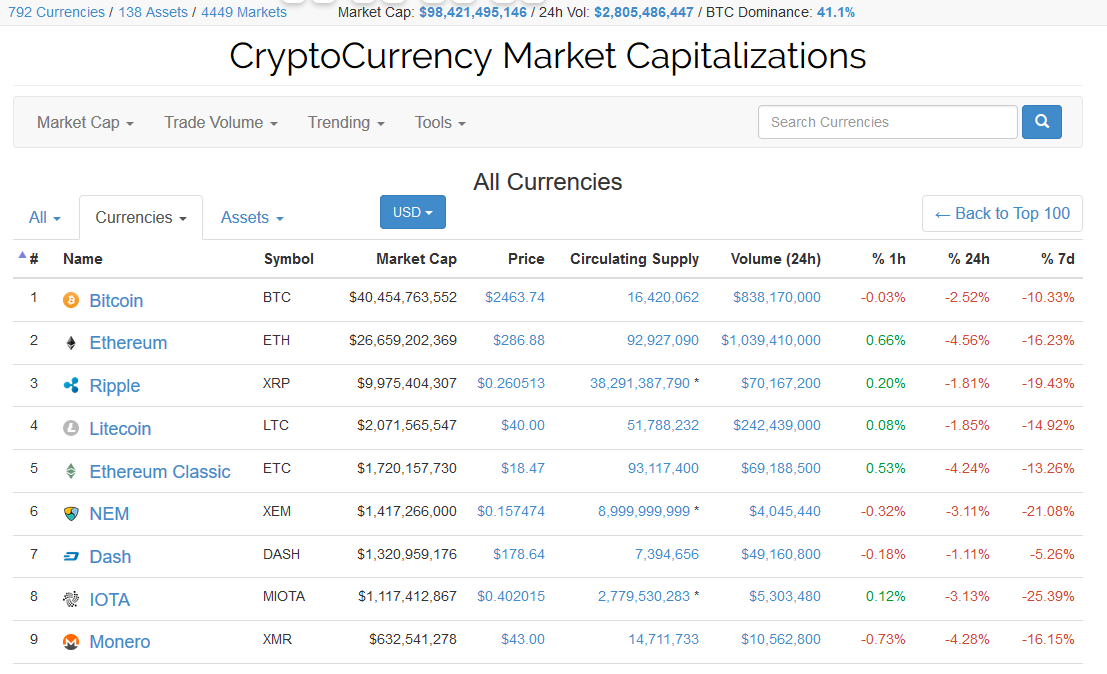
Task: Expand the Trending dropdown
Action: pyautogui.click(x=346, y=123)
